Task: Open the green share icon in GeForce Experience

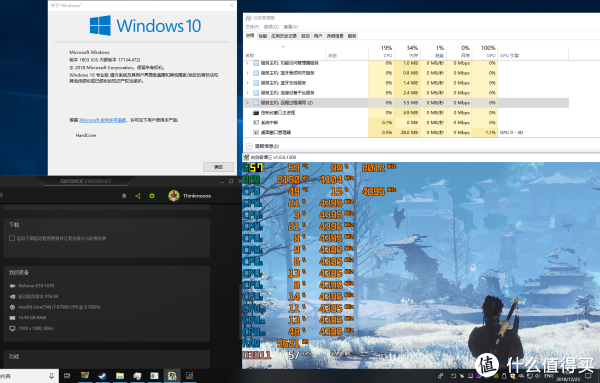Action: pos(138,196)
